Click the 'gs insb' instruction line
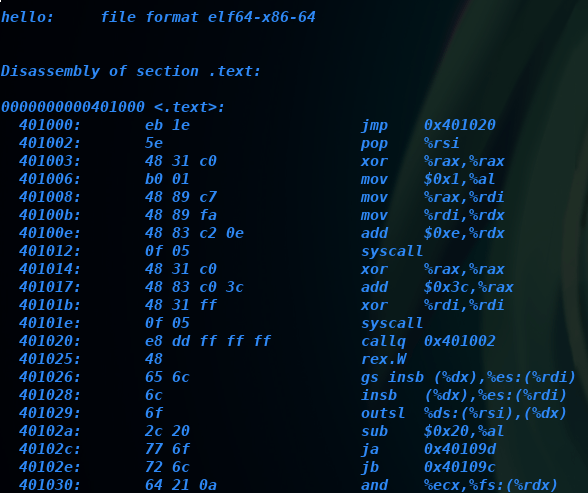The width and height of the screenshot is (588, 493). pyautogui.click(x=468, y=377)
